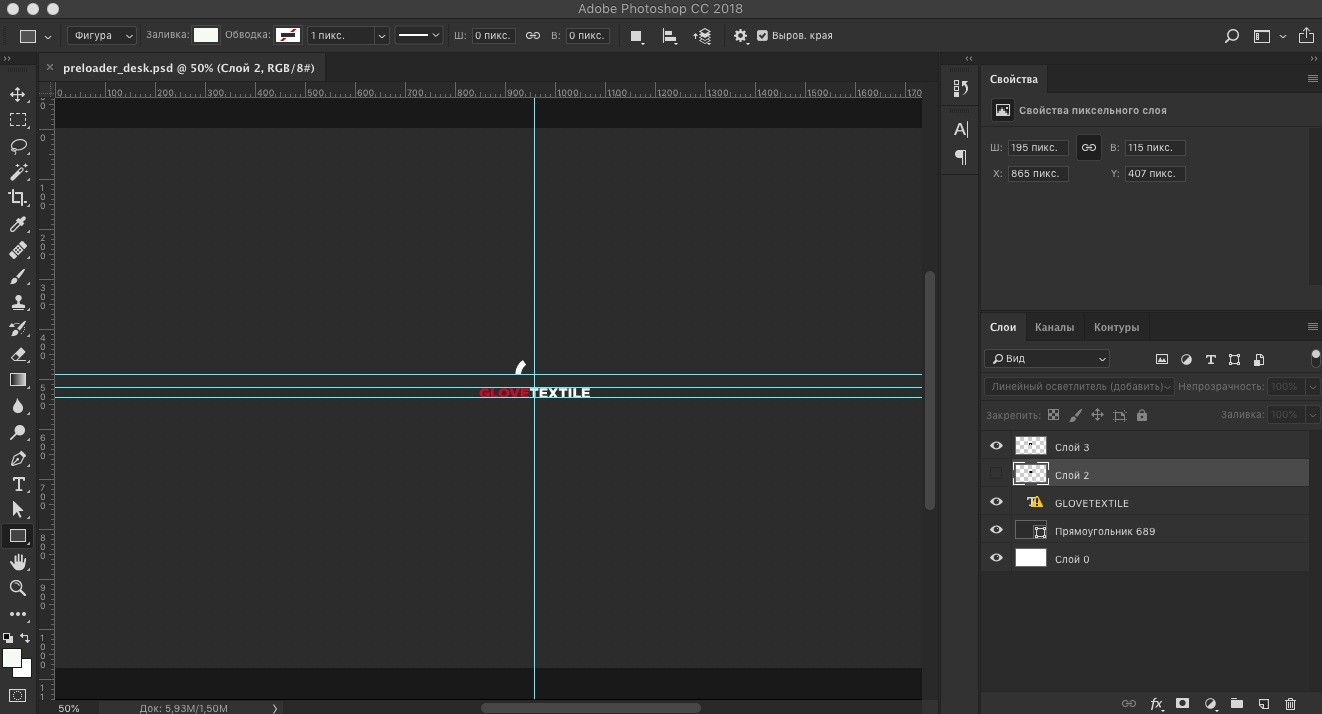Open the Вид layer filter dropdown
The image size is (1322, 714).
(1046, 359)
